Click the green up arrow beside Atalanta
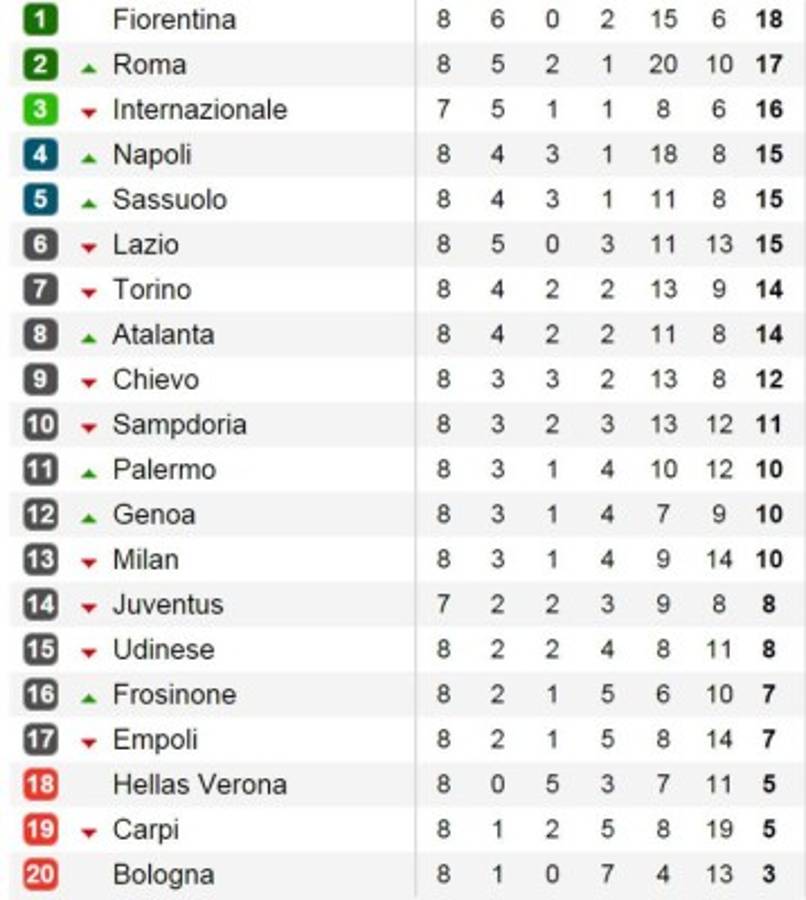The width and height of the screenshot is (806, 900). click(x=89, y=338)
